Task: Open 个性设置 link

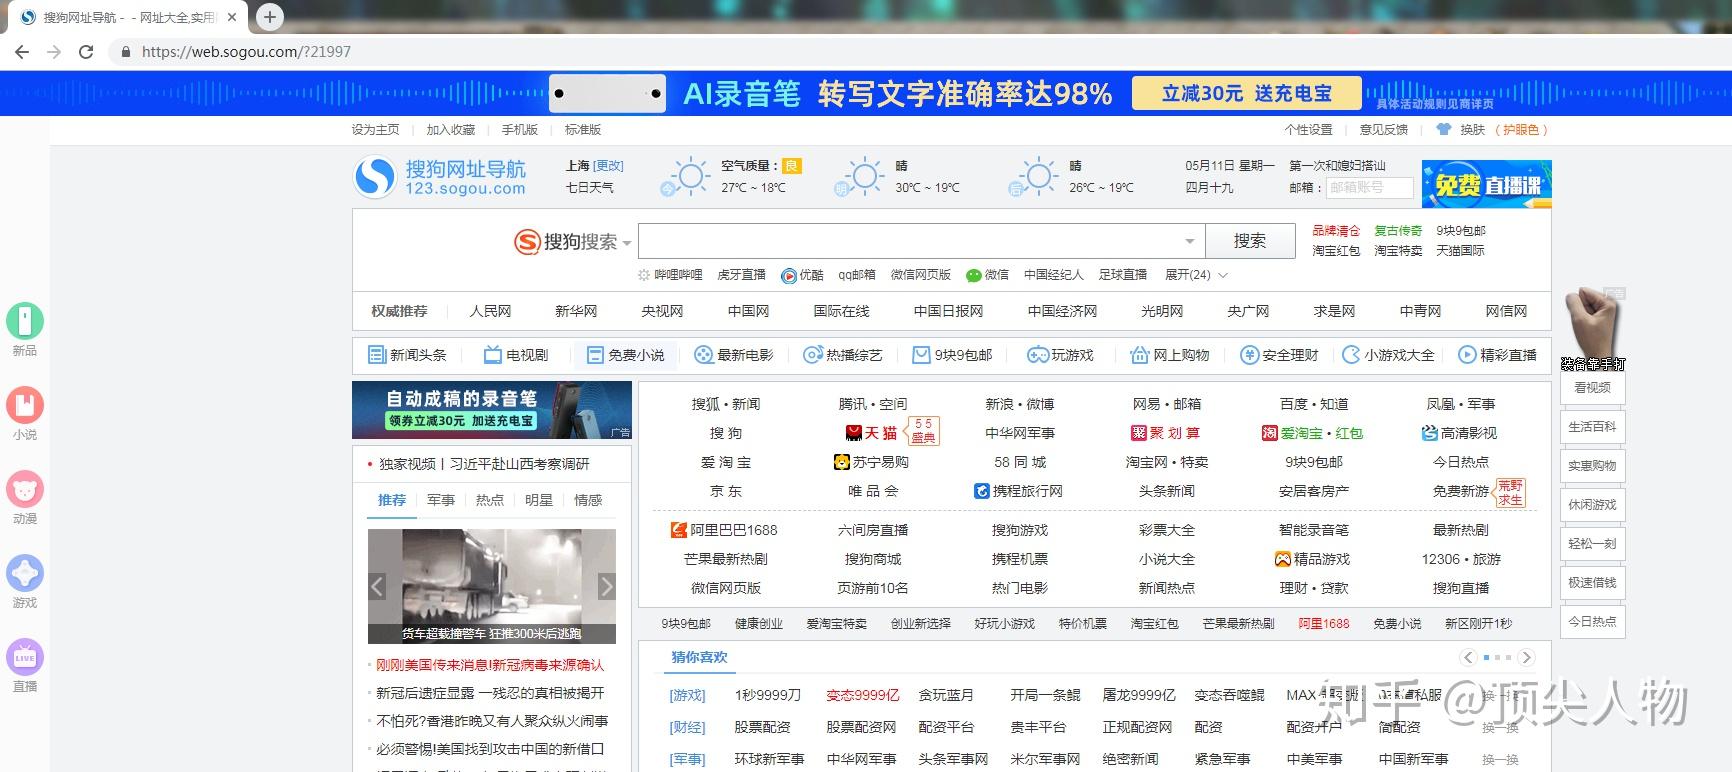Action: tap(1309, 130)
